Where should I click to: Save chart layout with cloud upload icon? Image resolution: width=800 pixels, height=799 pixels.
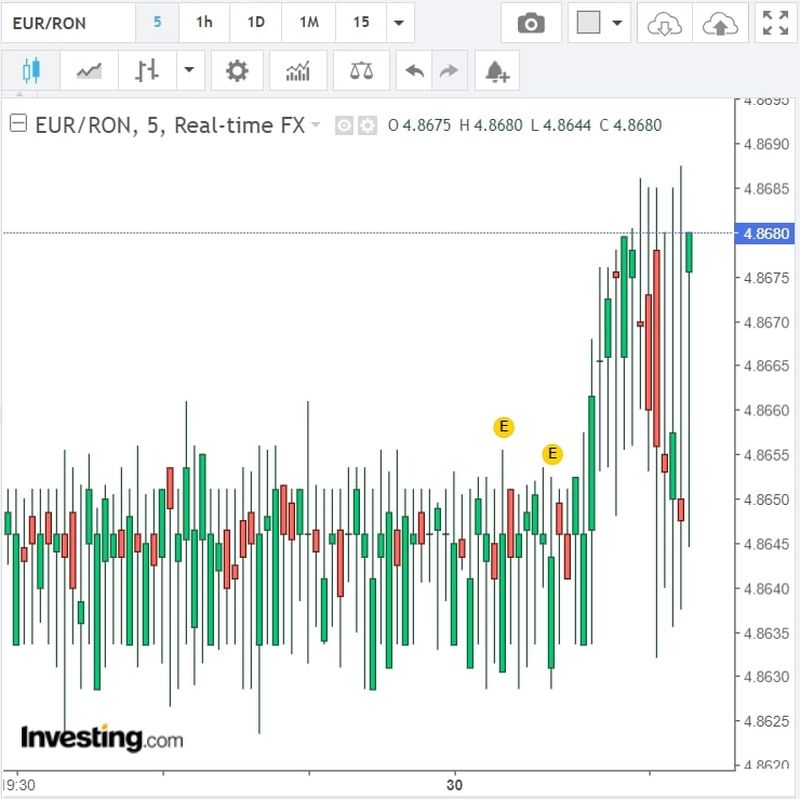pyautogui.click(x=719, y=23)
